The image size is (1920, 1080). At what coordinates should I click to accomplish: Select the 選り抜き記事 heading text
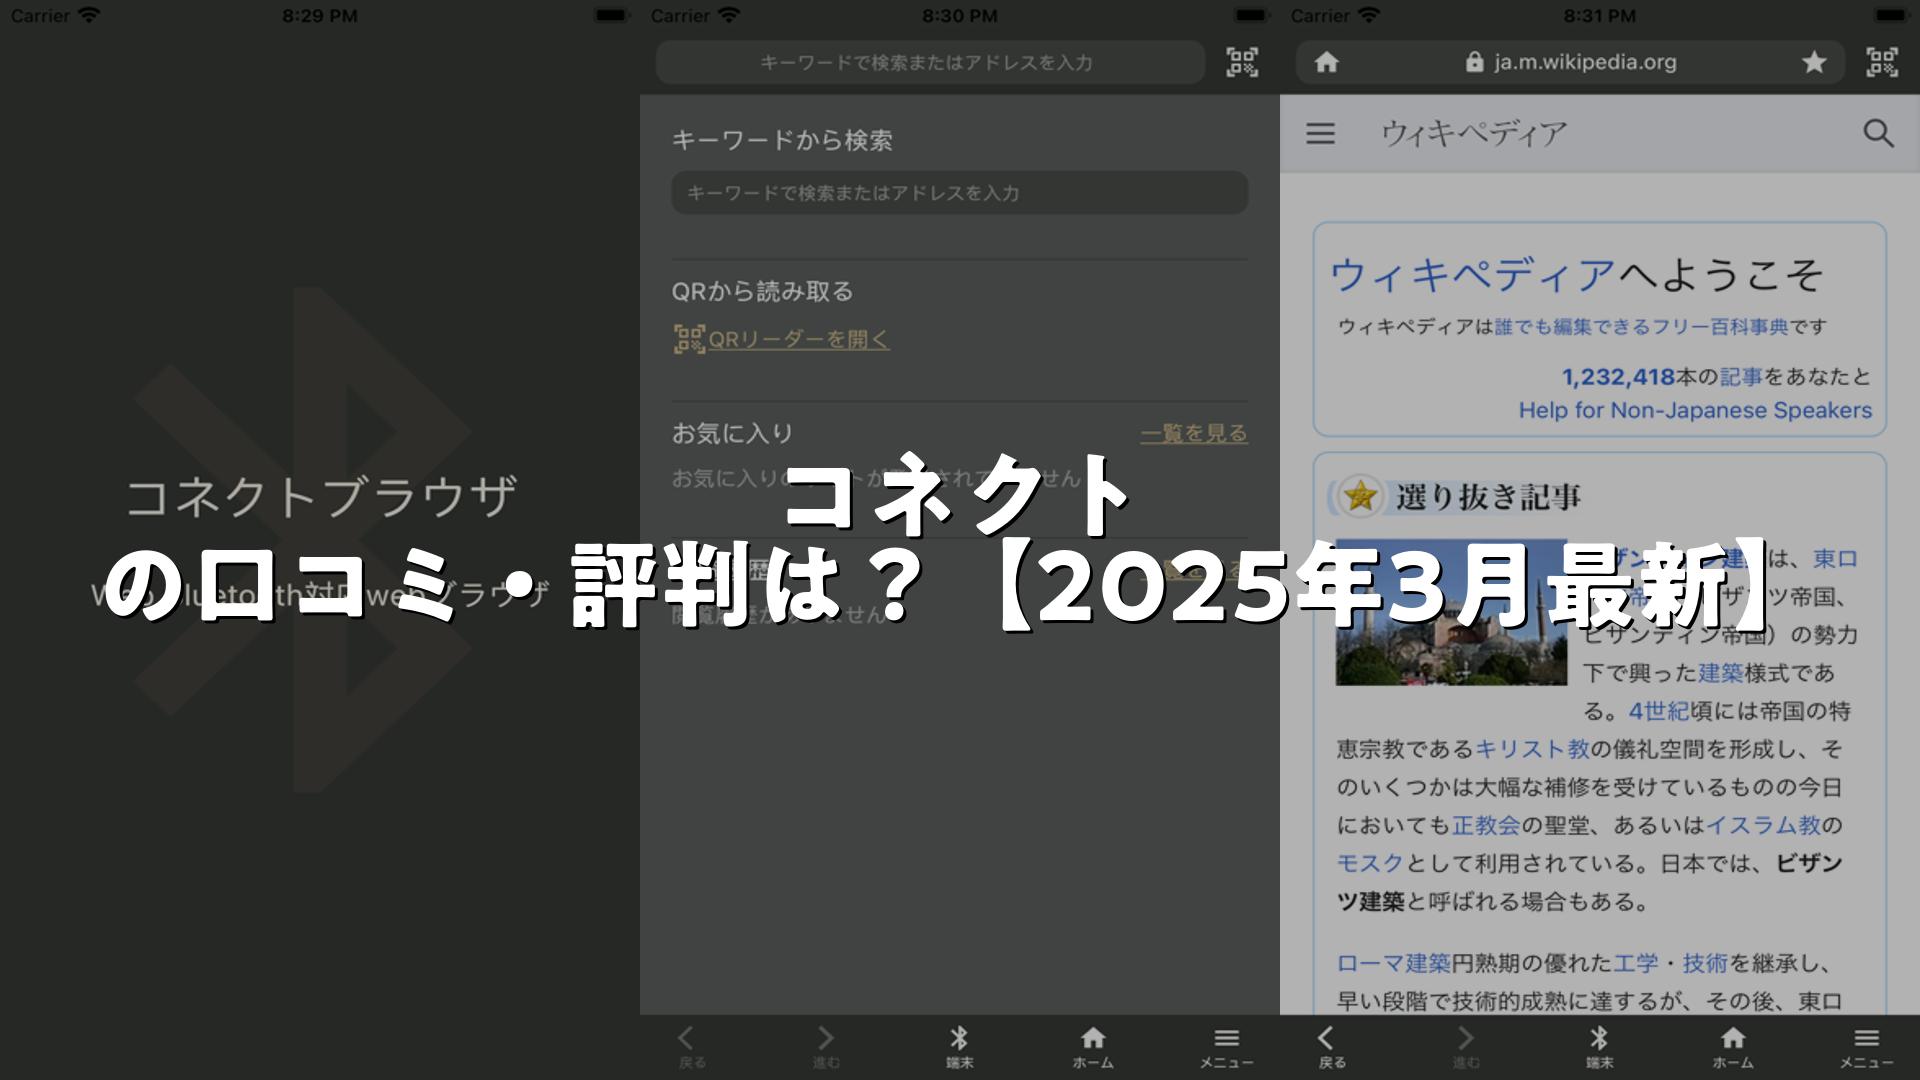tap(1488, 496)
